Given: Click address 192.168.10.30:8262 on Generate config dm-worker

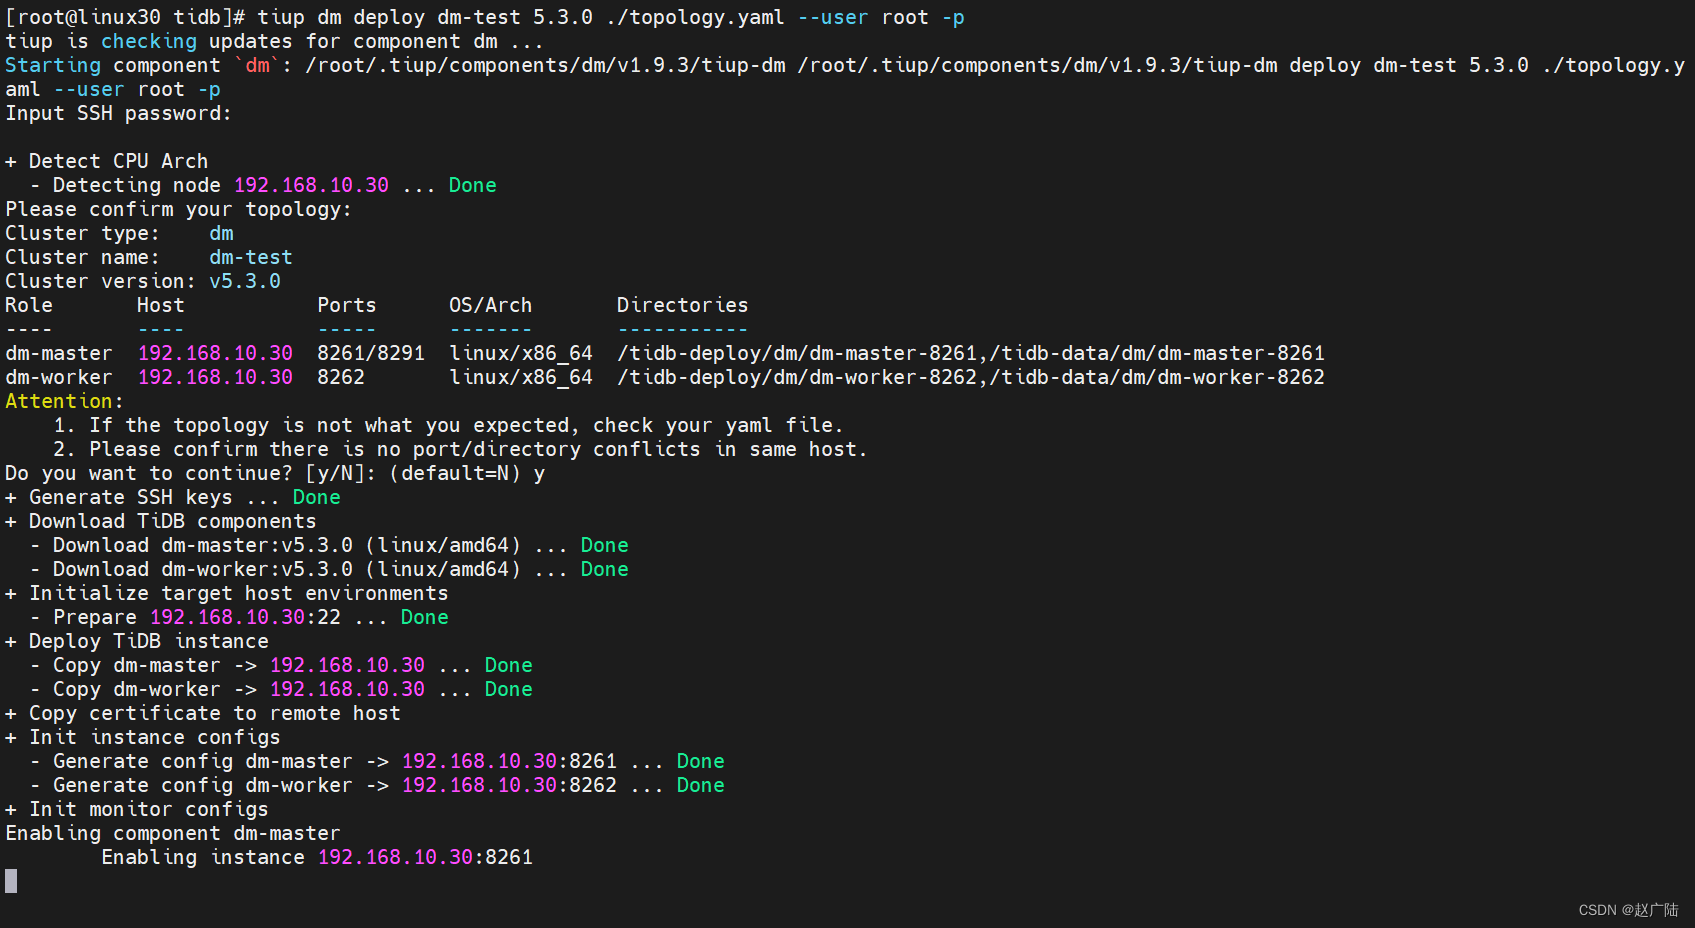Looking at the screenshot, I should click(x=509, y=785).
